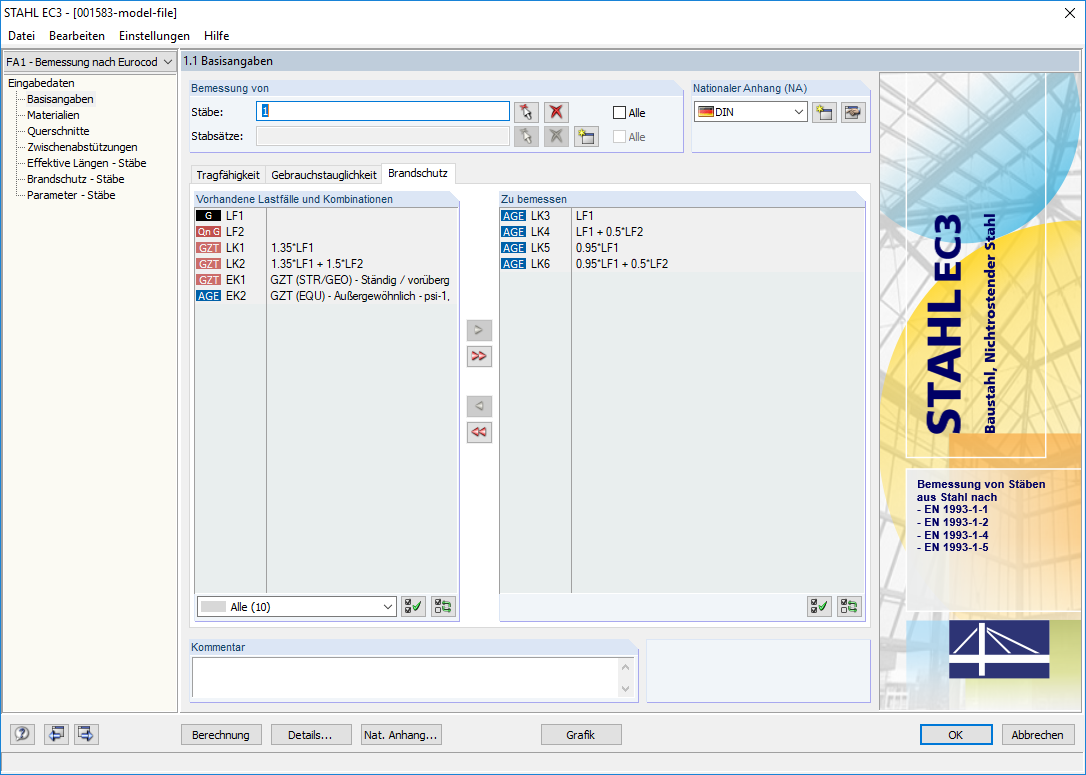
Task: Select LK4 LF1 + 0.5*LF2 row
Action: tap(682, 231)
